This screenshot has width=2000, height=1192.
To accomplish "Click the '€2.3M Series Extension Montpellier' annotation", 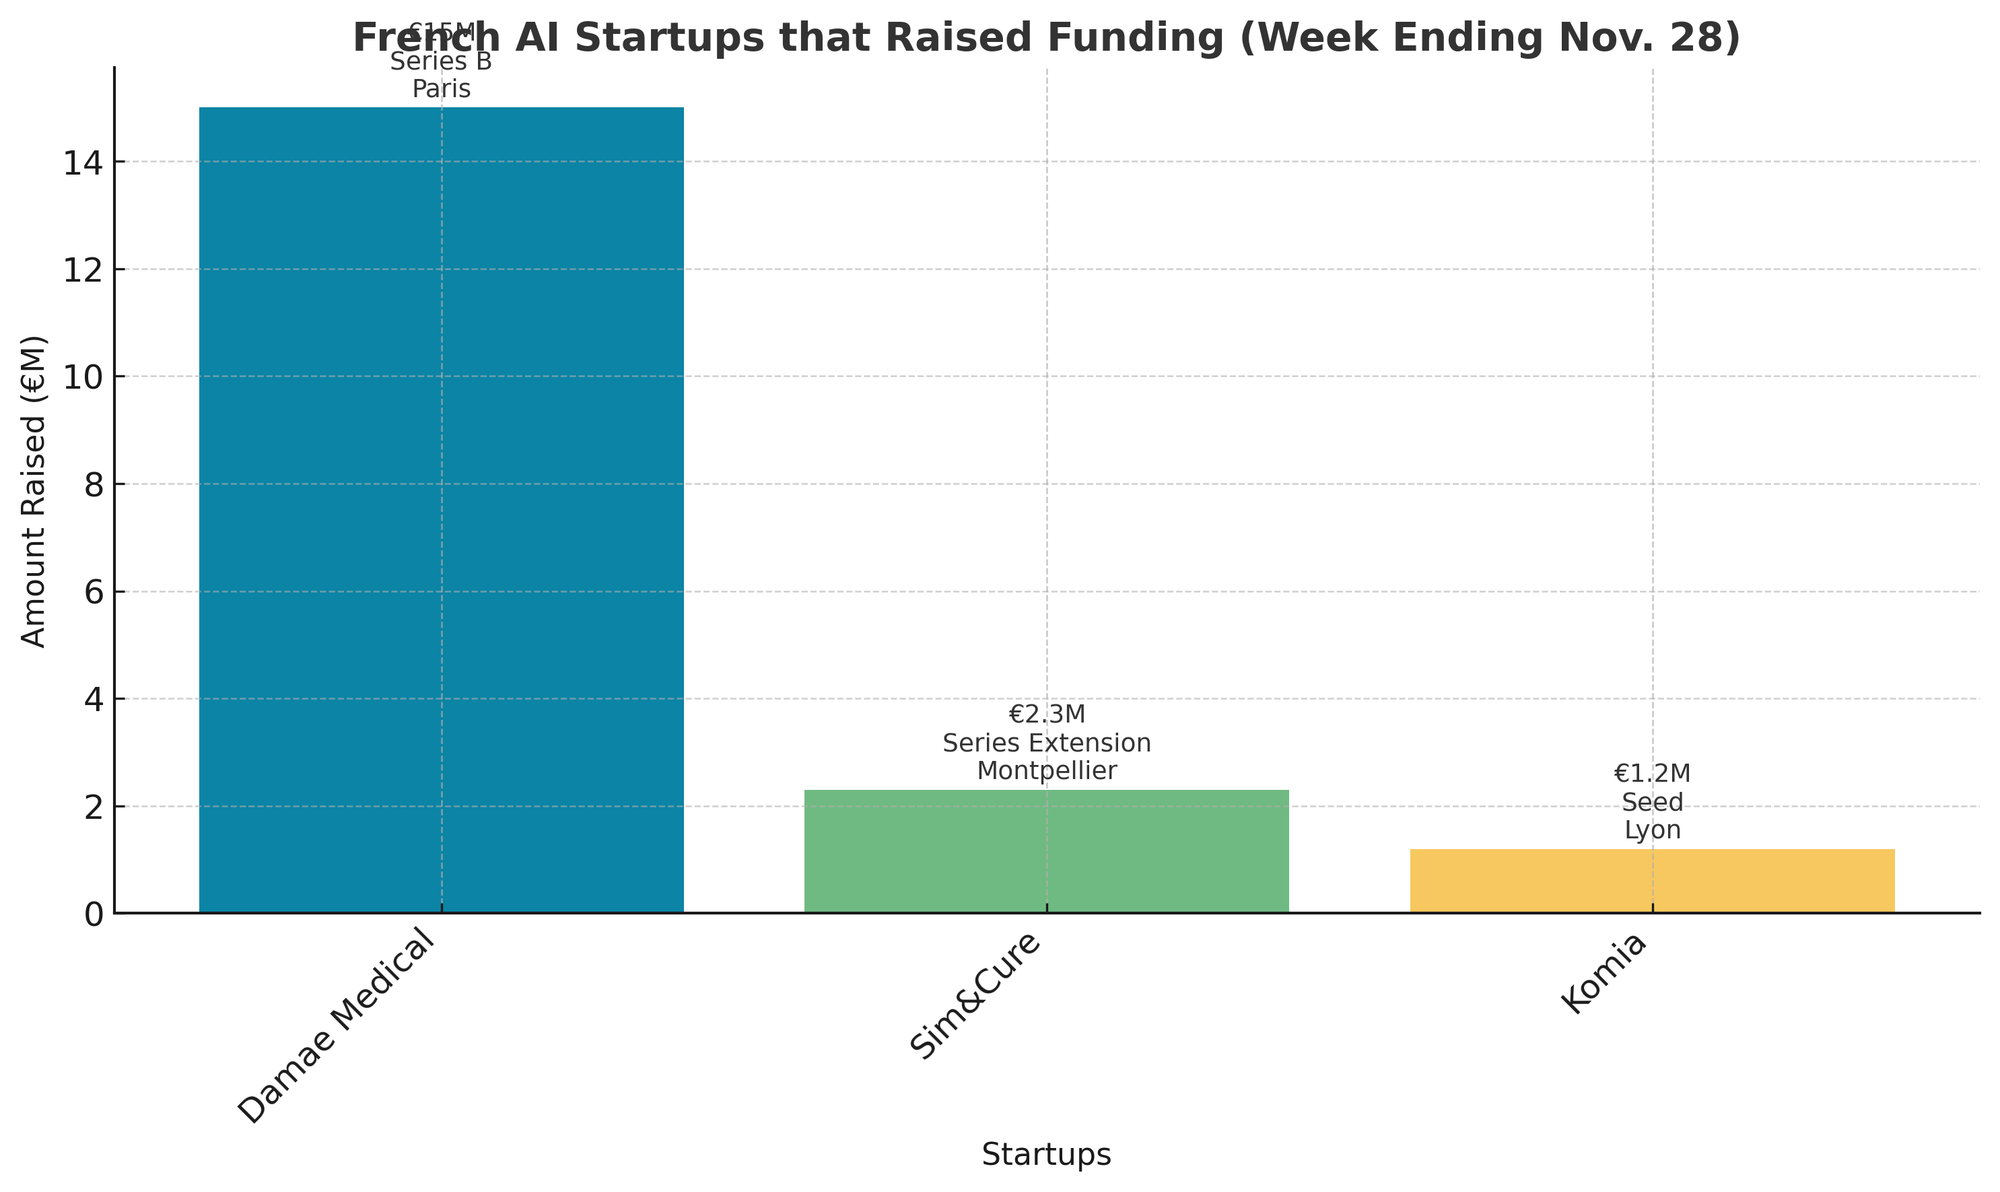I will tap(1046, 743).
